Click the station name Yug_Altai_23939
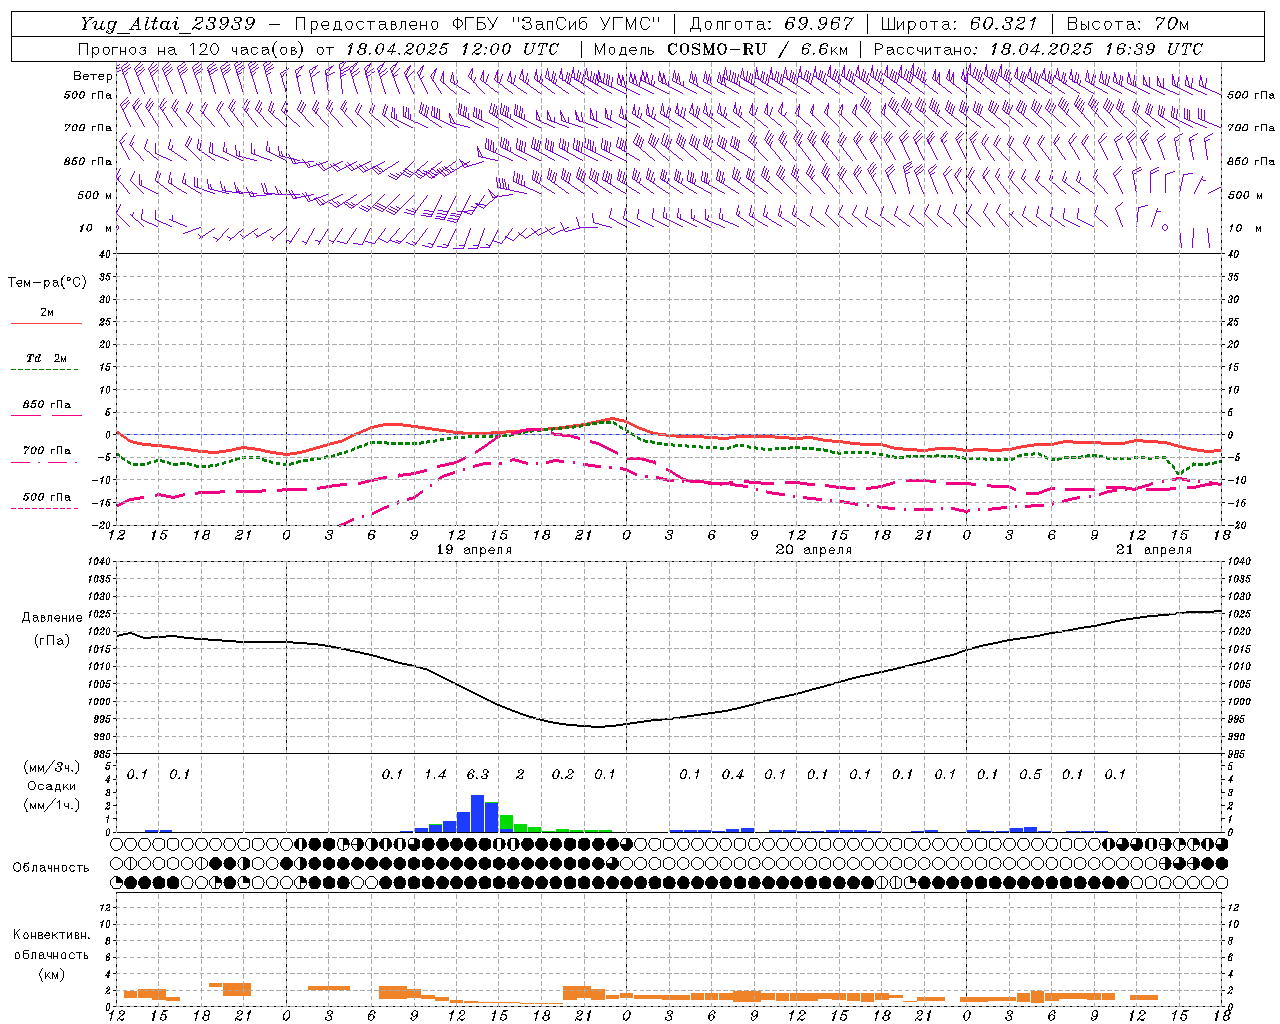The image size is (1280, 1024). coord(169,24)
